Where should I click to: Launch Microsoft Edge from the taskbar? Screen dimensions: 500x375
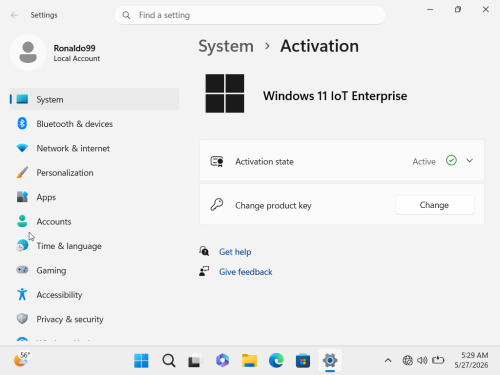click(x=276, y=360)
